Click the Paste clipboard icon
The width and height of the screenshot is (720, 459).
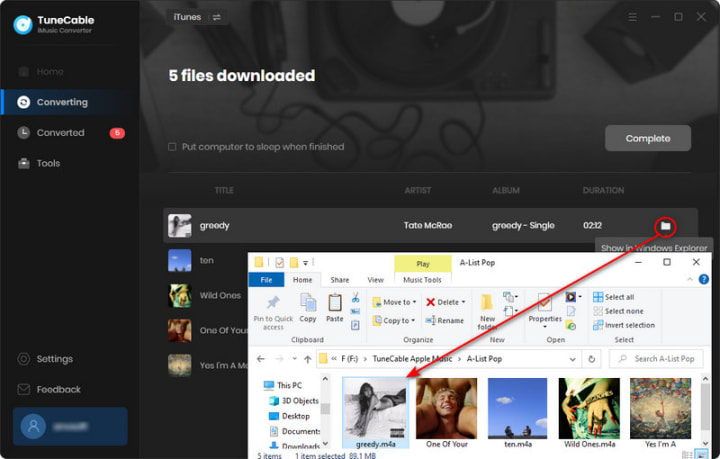click(x=335, y=303)
